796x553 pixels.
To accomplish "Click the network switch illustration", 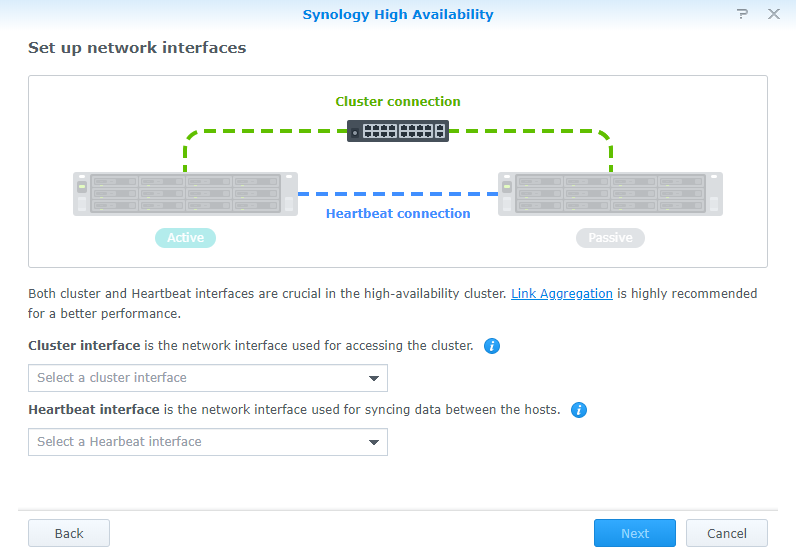I will point(398,131).
